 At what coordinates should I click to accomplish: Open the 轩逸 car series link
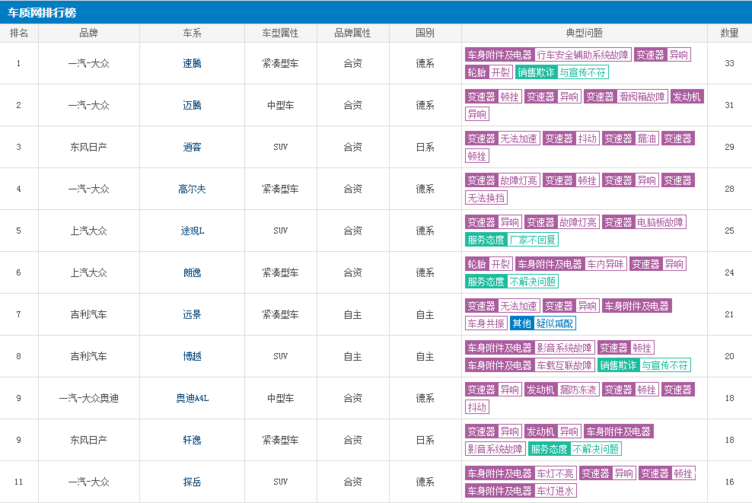pos(192,440)
